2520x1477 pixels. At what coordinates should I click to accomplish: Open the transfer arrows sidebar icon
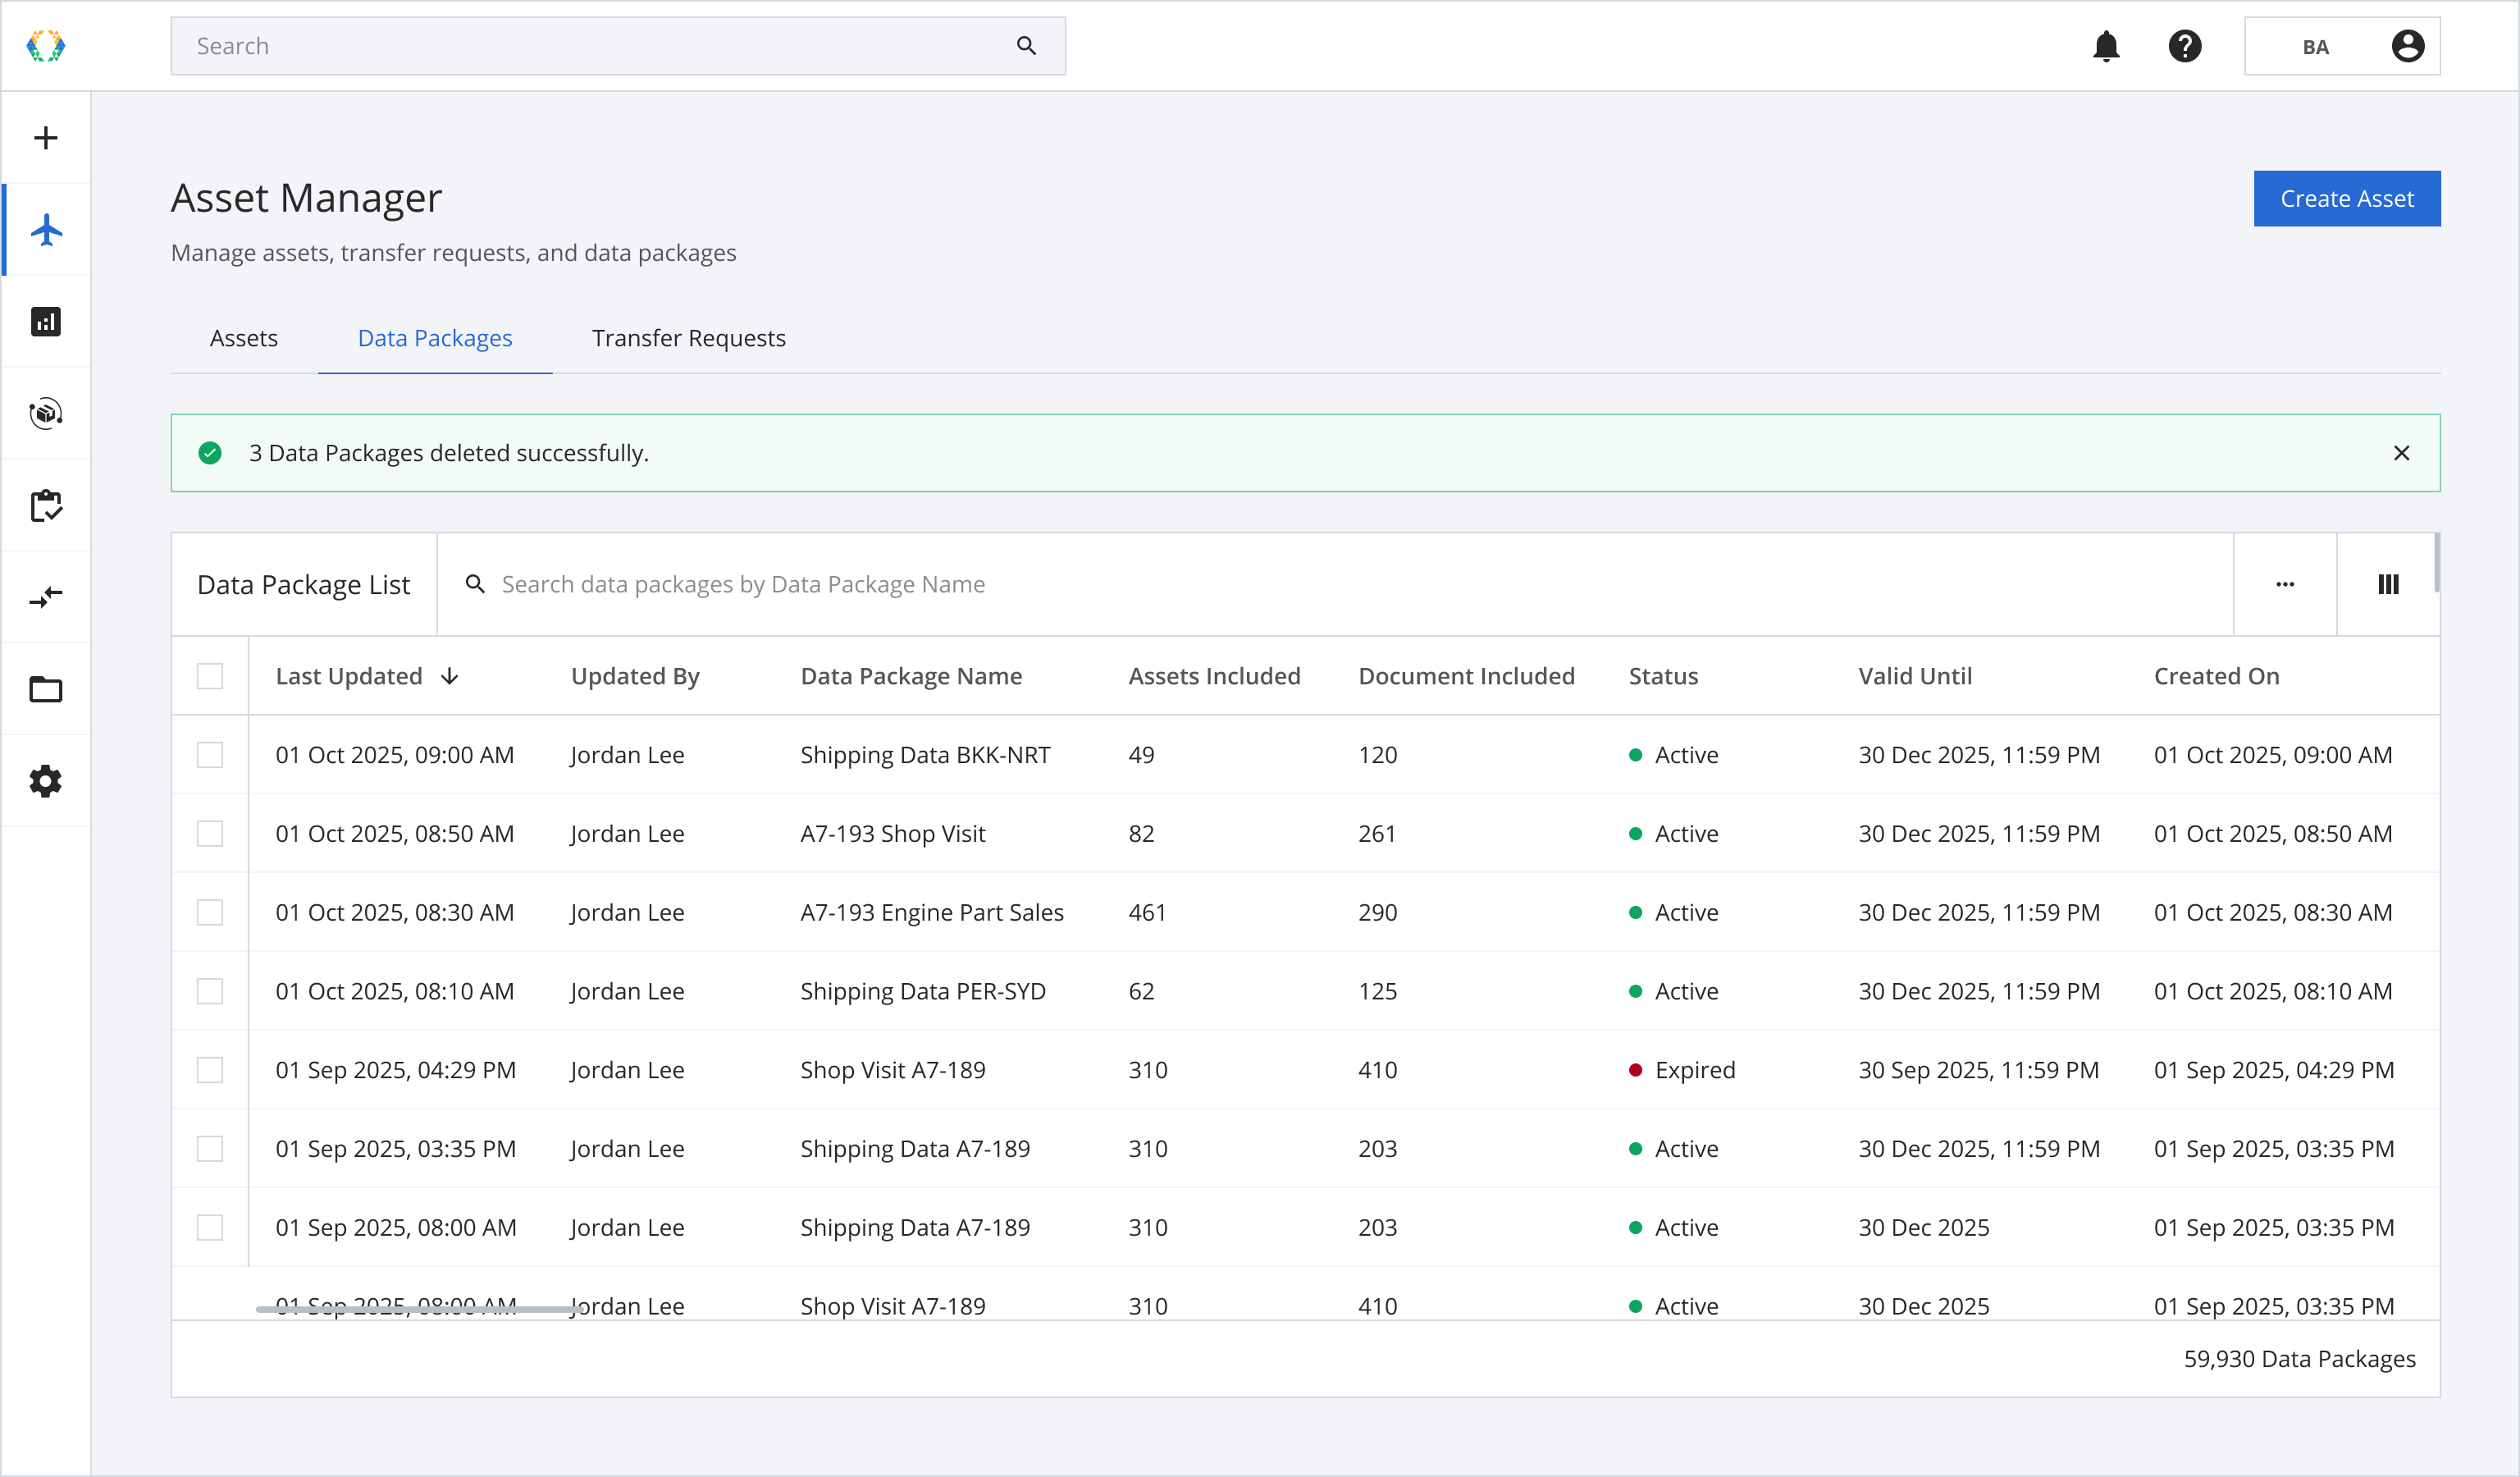tap(46, 597)
